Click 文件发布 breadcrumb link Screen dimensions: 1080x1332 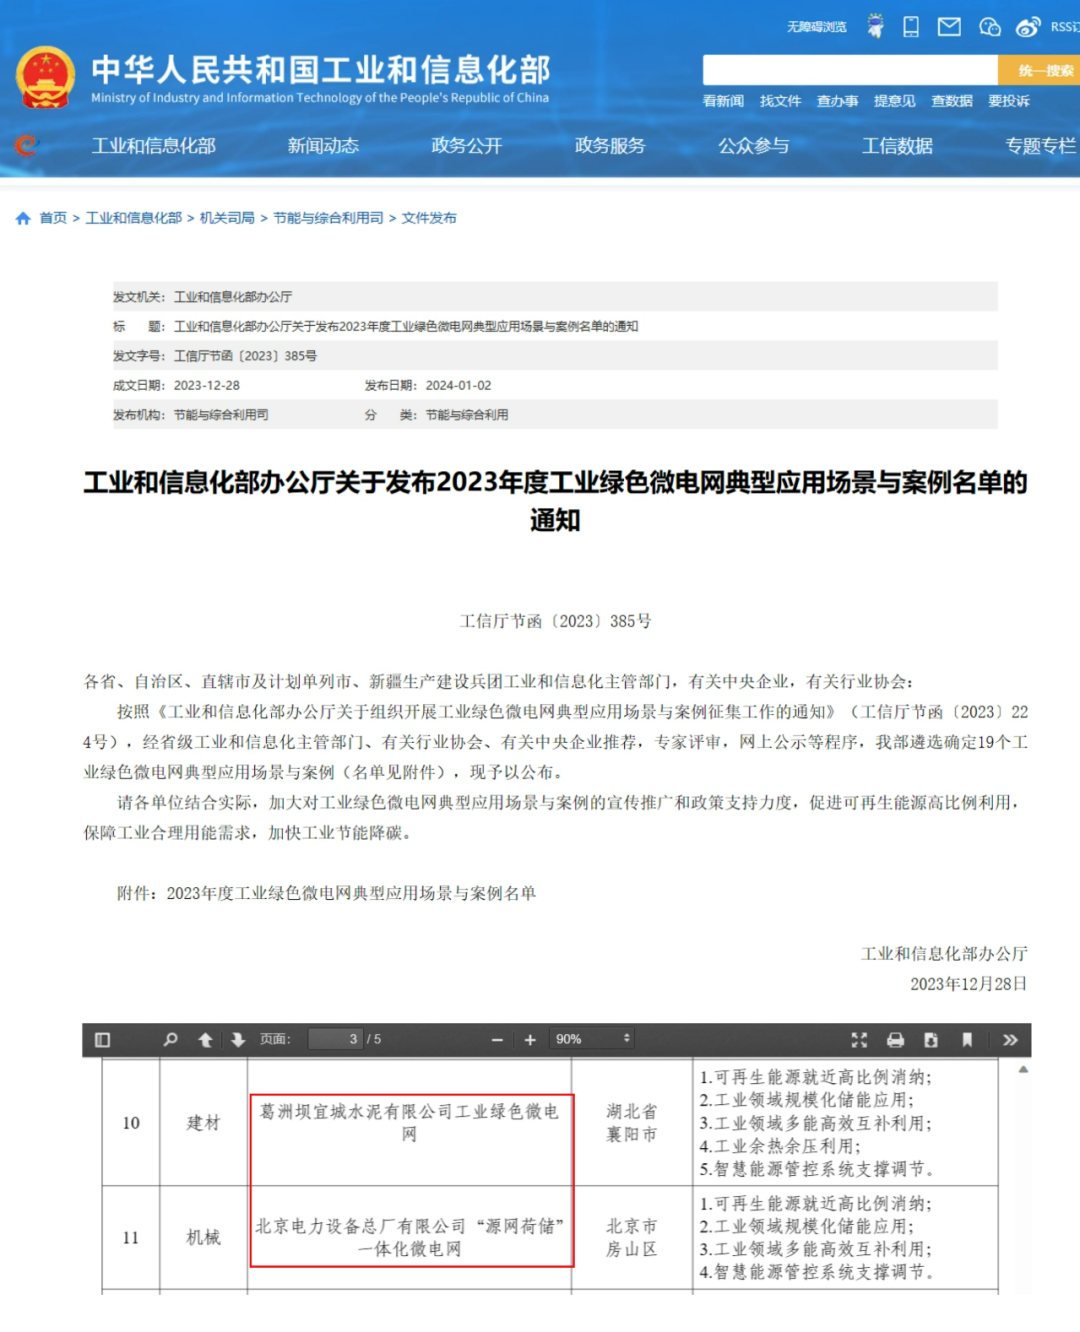coord(429,218)
